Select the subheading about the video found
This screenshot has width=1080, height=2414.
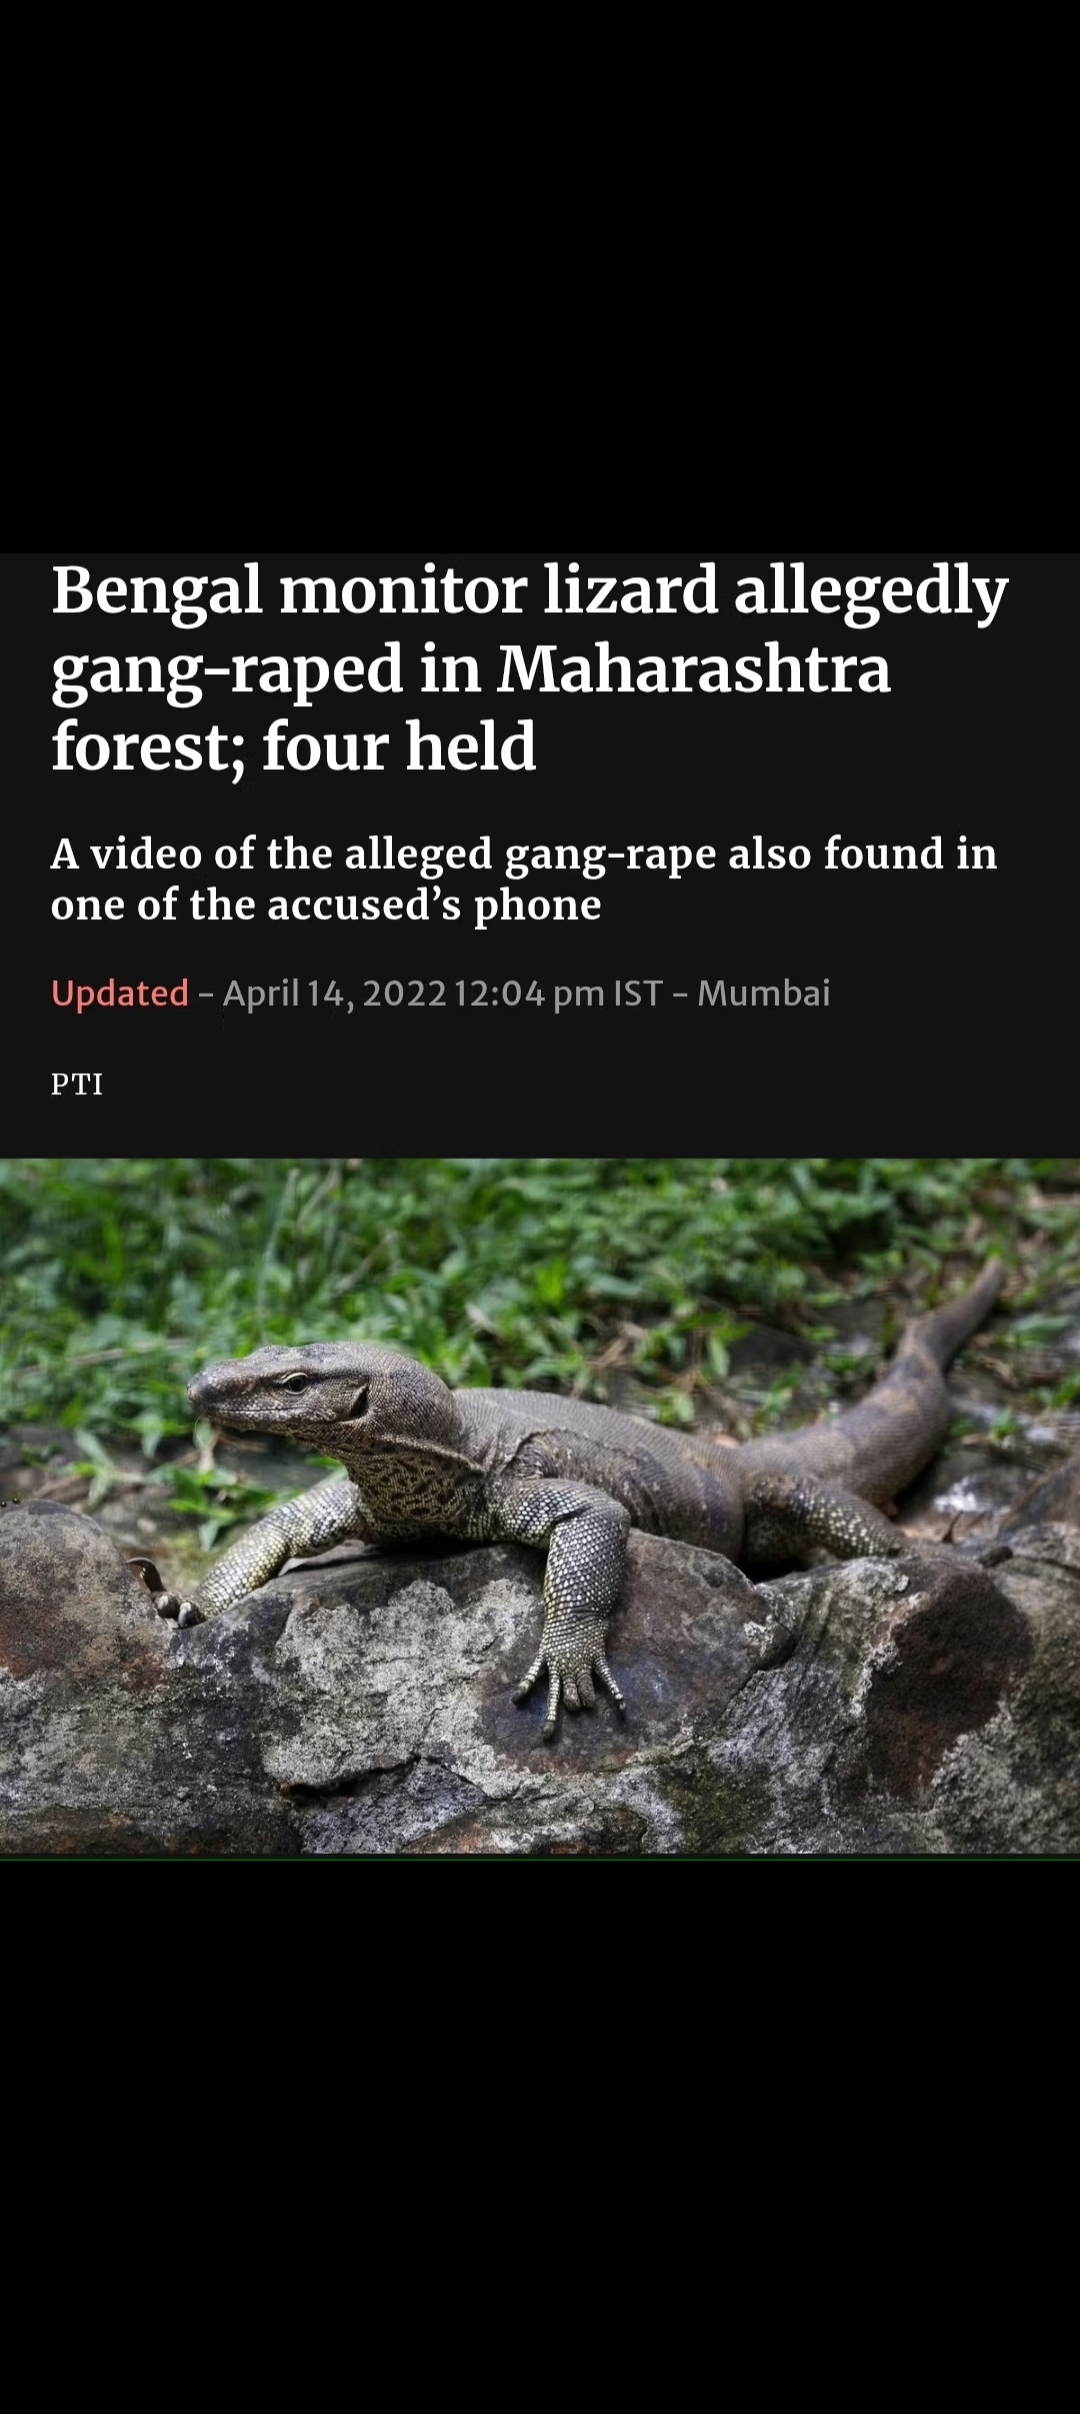click(524, 879)
